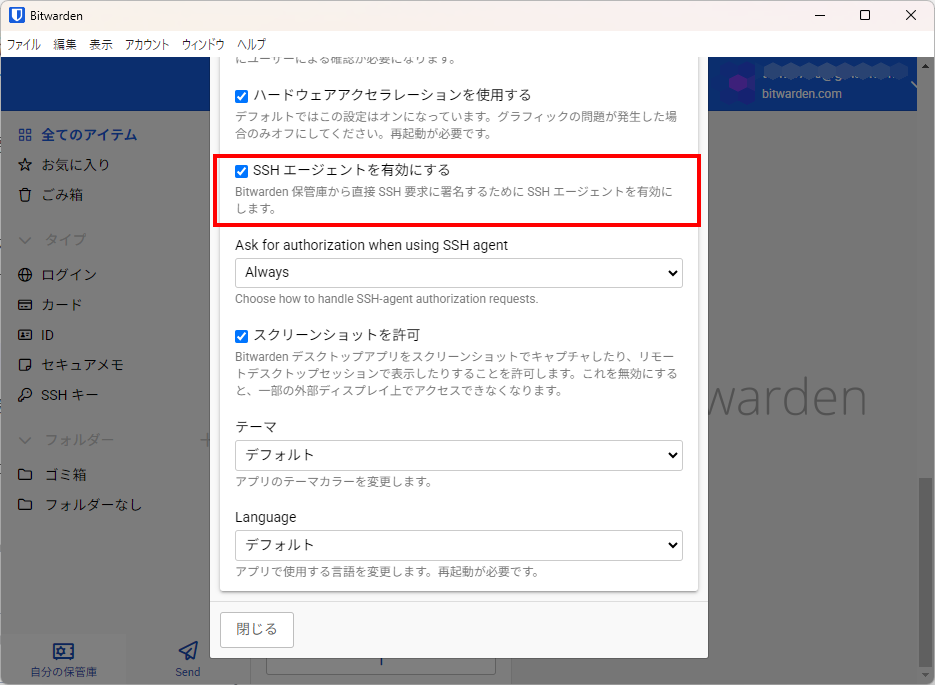Open the テーマ dropdown
Screen dimensions: 935x685
(458, 455)
